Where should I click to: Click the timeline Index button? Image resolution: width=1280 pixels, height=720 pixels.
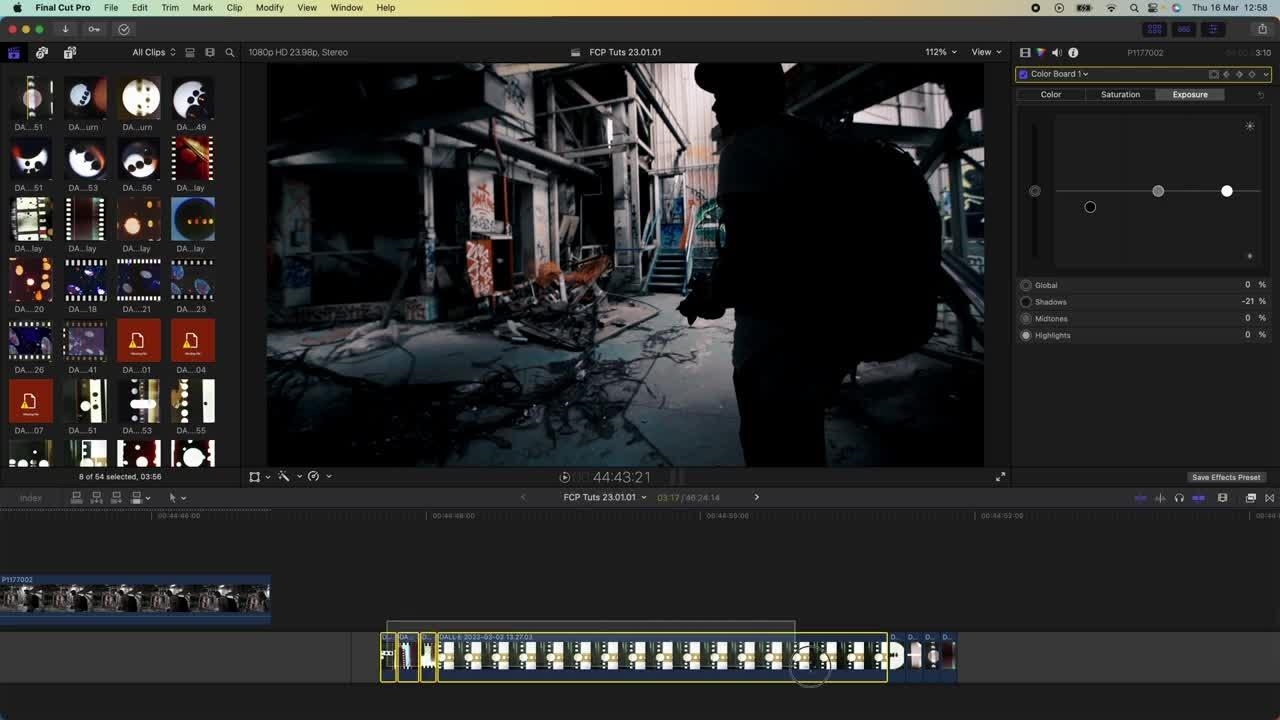click(x=31, y=498)
